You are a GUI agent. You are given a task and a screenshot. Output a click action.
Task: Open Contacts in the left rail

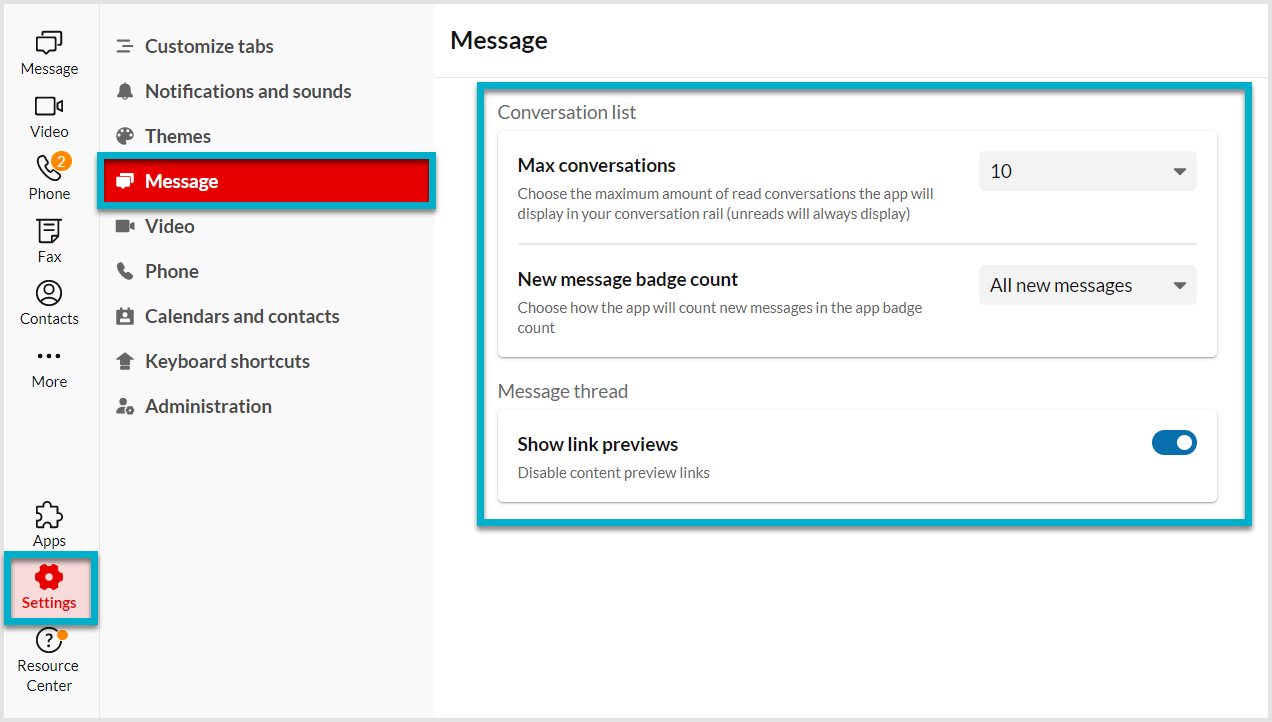tap(49, 302)
